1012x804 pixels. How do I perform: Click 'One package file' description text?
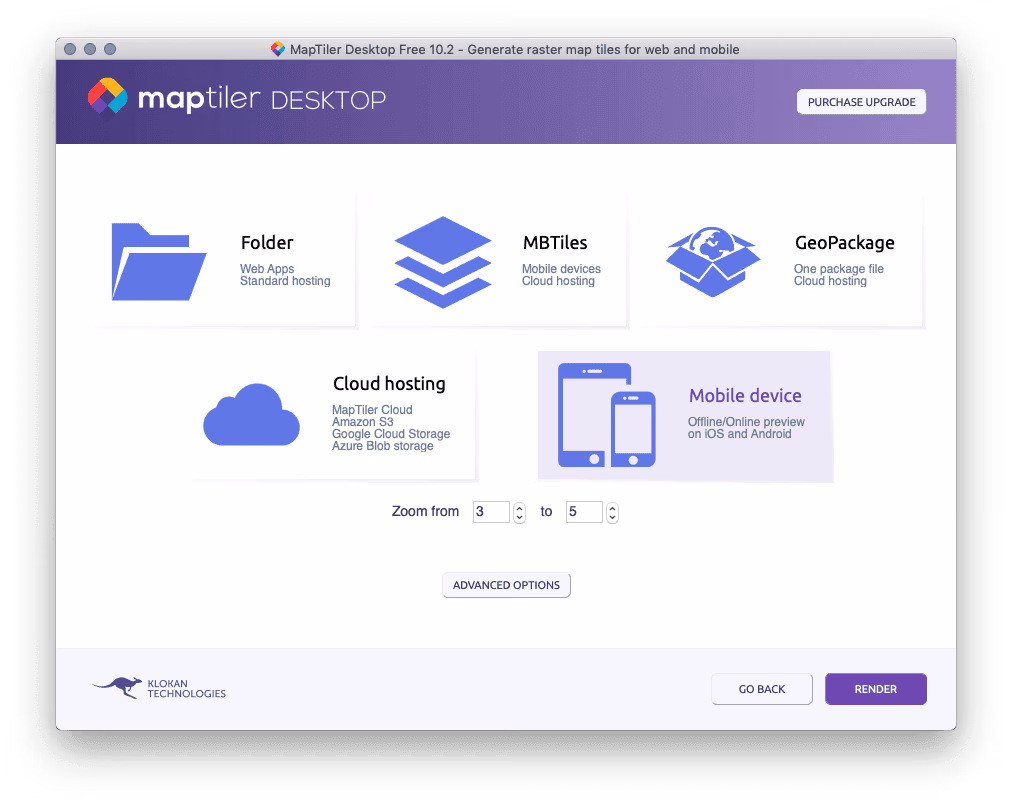839,268
